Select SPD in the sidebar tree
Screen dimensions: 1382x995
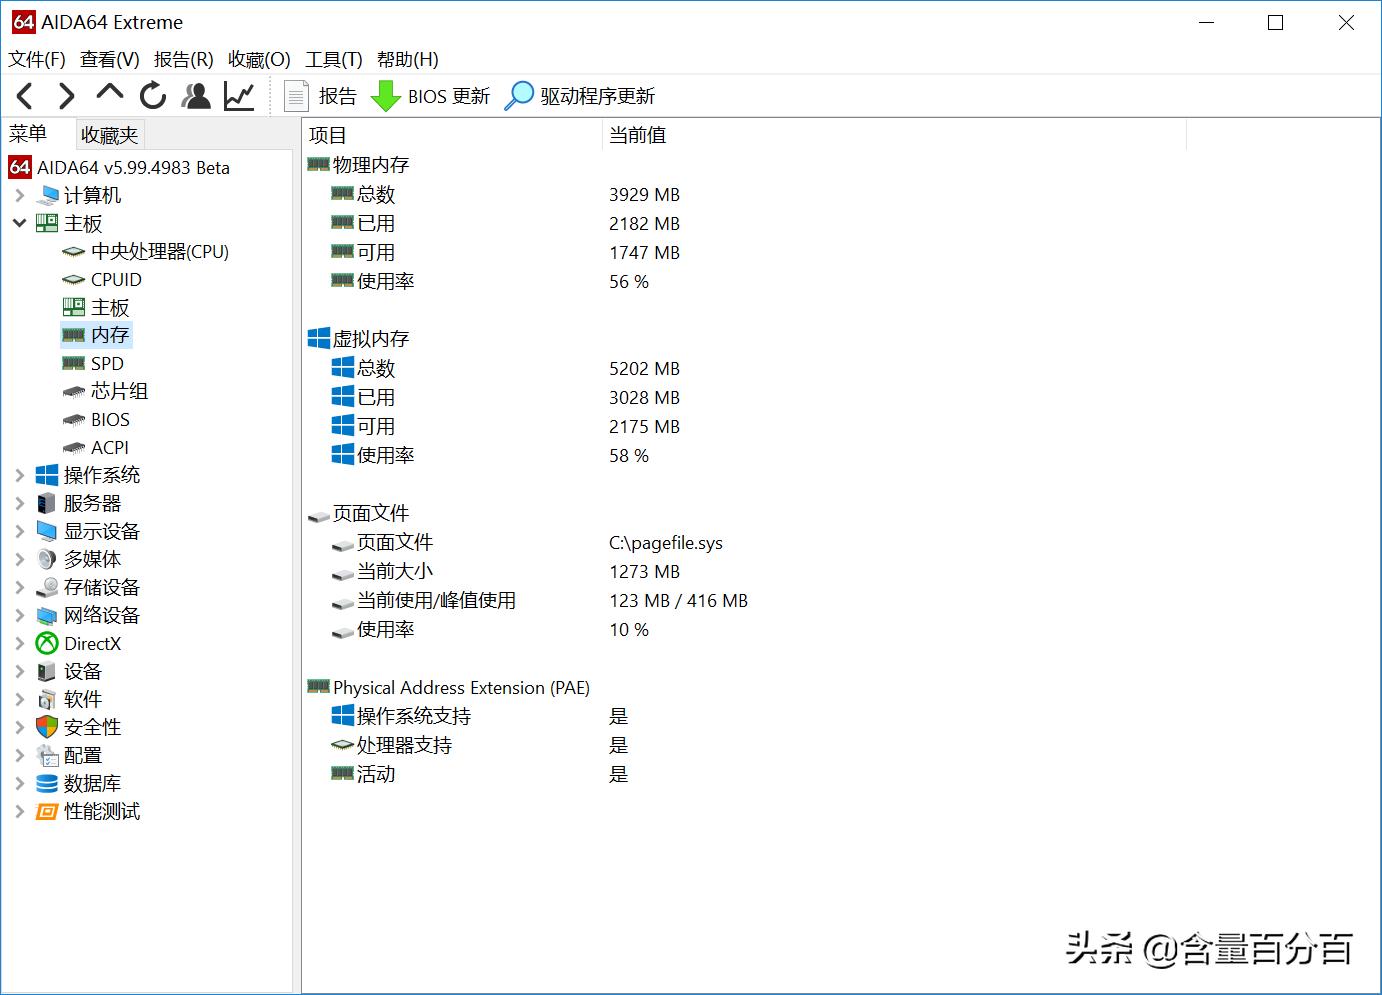coord(109,363)
